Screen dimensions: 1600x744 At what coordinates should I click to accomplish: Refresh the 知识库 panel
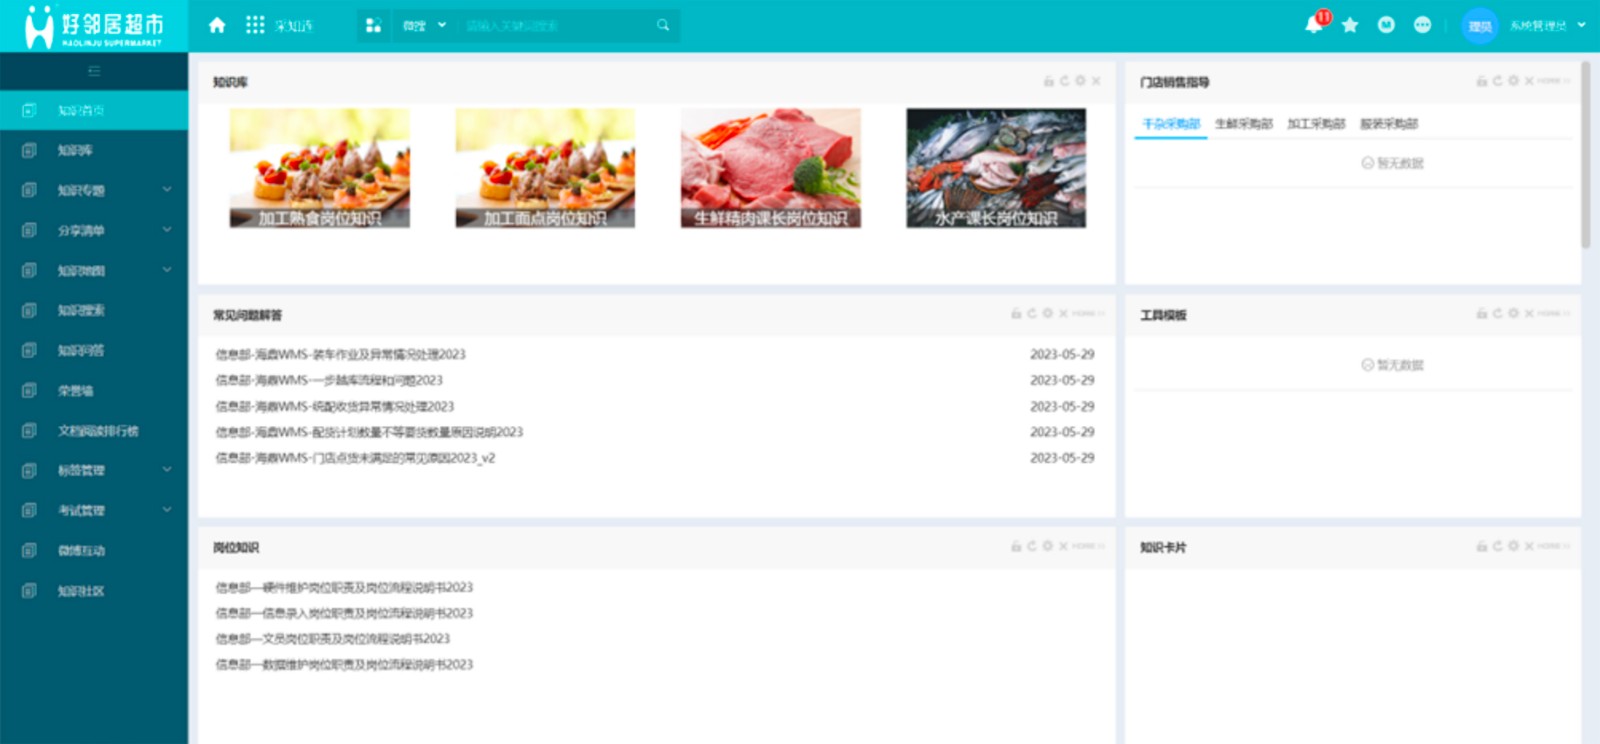pos(1064,81)
